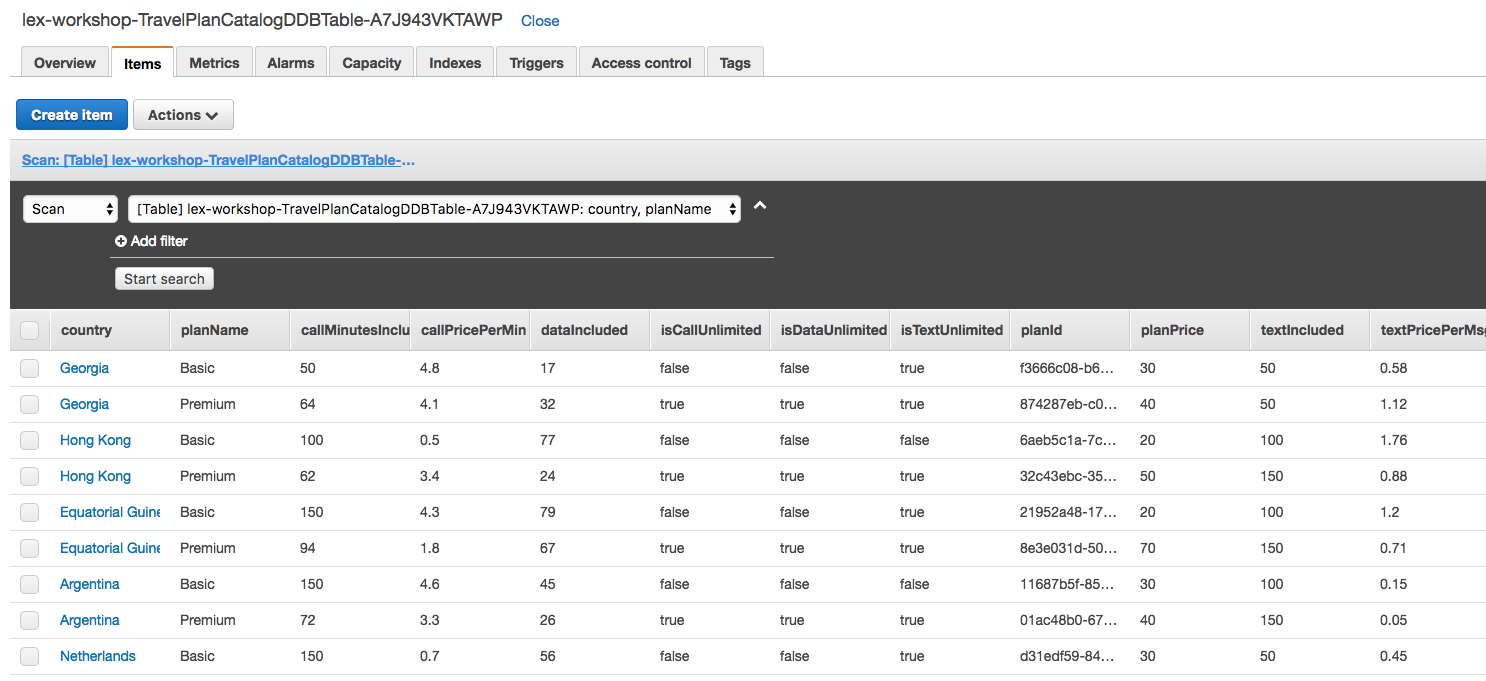Open the Hong Kong item in the Premium row
The height and width of the screenshot is (681, 1486).
pyautogui.click(x=95, y=476)
